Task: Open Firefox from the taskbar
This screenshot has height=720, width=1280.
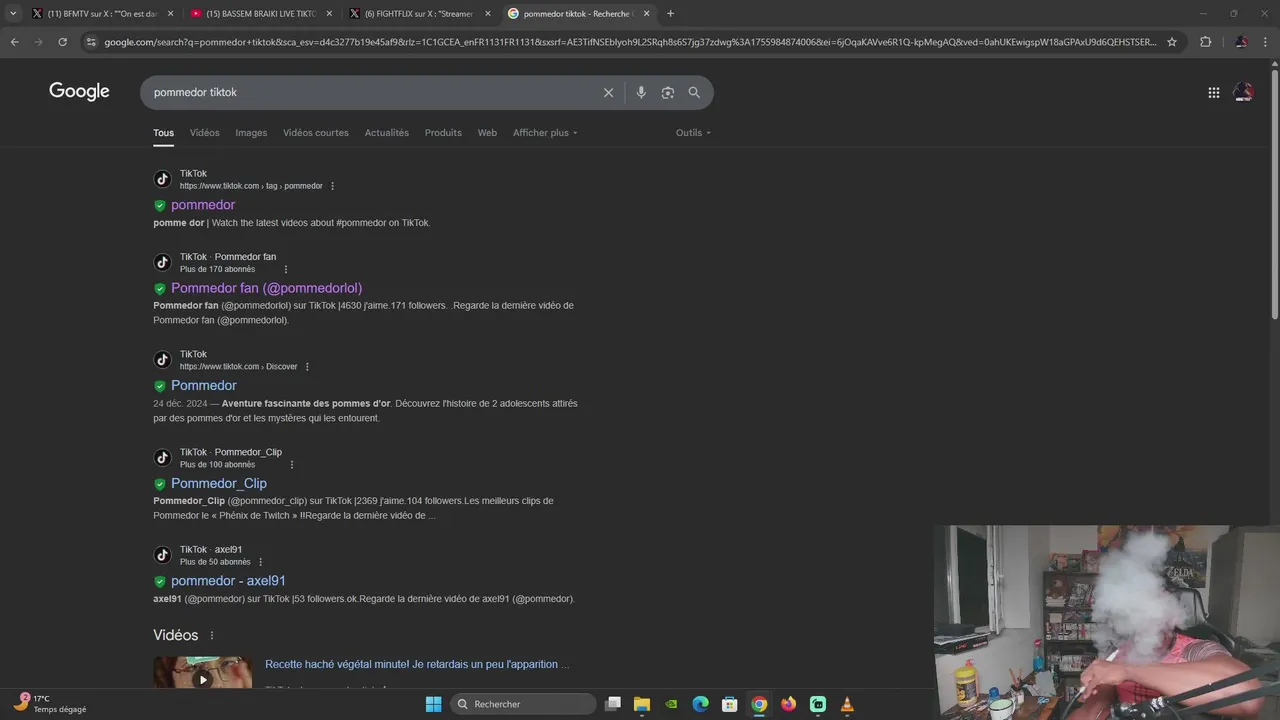Action: (789, 704)
